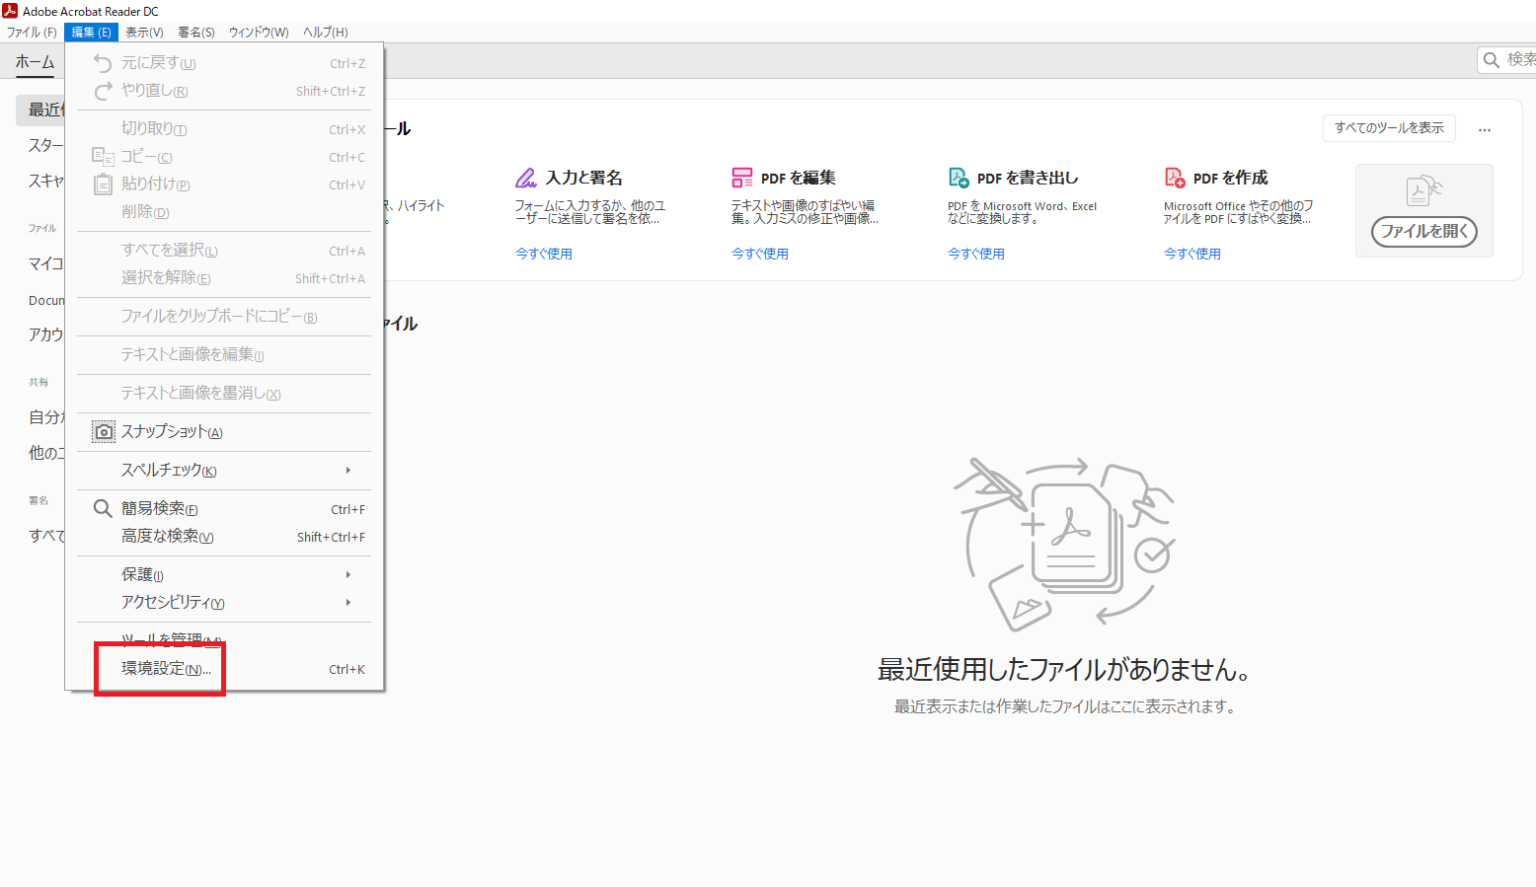Click 今すぐ使用 link under PDF を作成
The image size is (1536, 887).
[1191, 254]
